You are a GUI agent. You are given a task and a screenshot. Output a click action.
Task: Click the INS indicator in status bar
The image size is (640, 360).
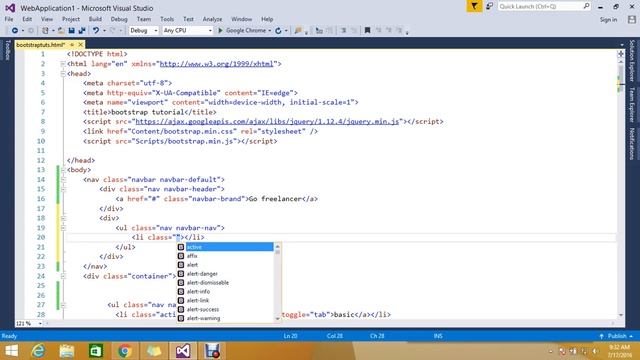pyautogui.click(x=438, y=336)
